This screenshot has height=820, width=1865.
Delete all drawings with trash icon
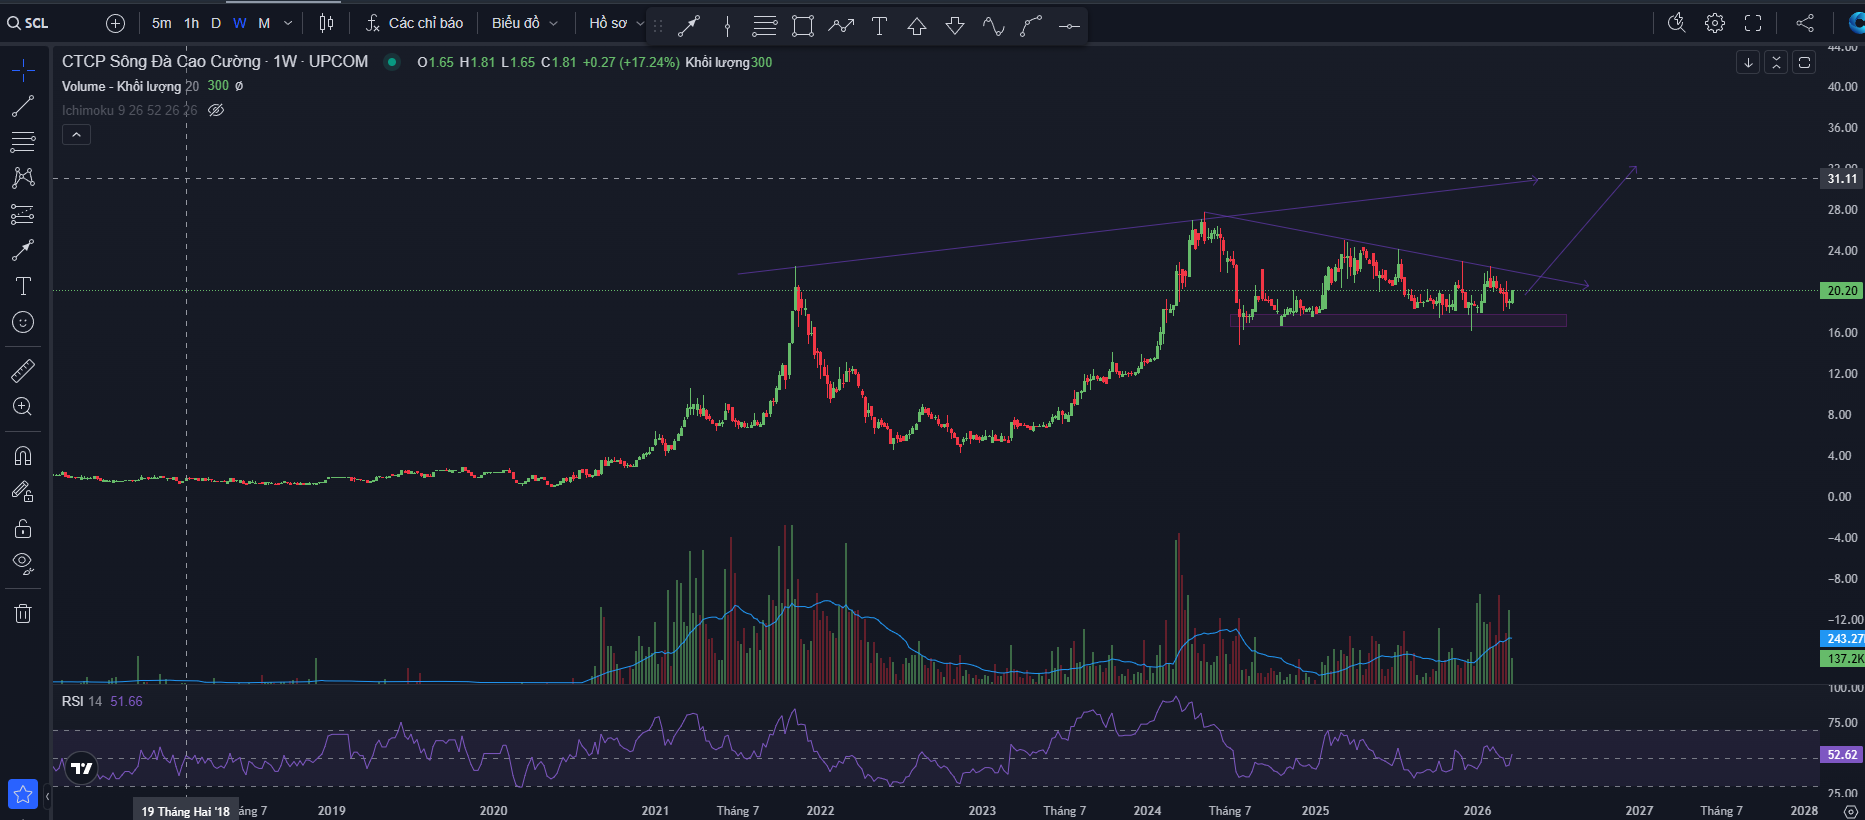(23, 613)
